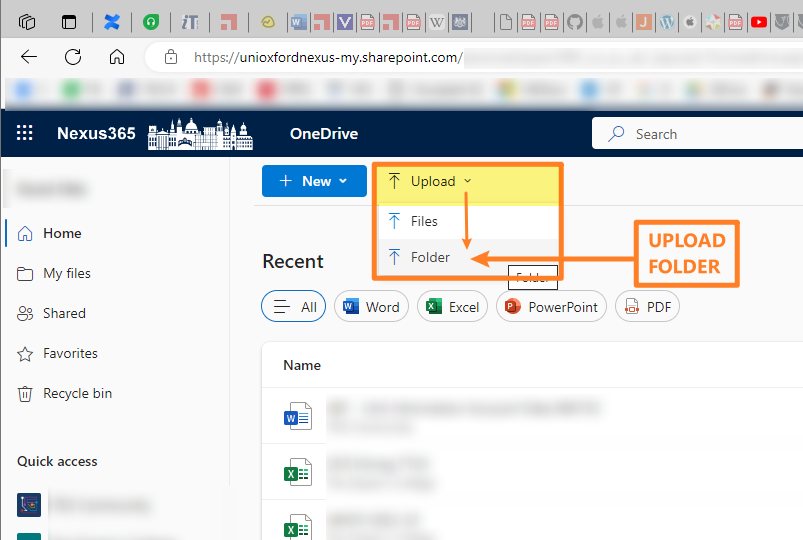Viewport: 803px width, 540px height.
Task: Open the tab actions menu icon
Action: click(x=69, y=22)
